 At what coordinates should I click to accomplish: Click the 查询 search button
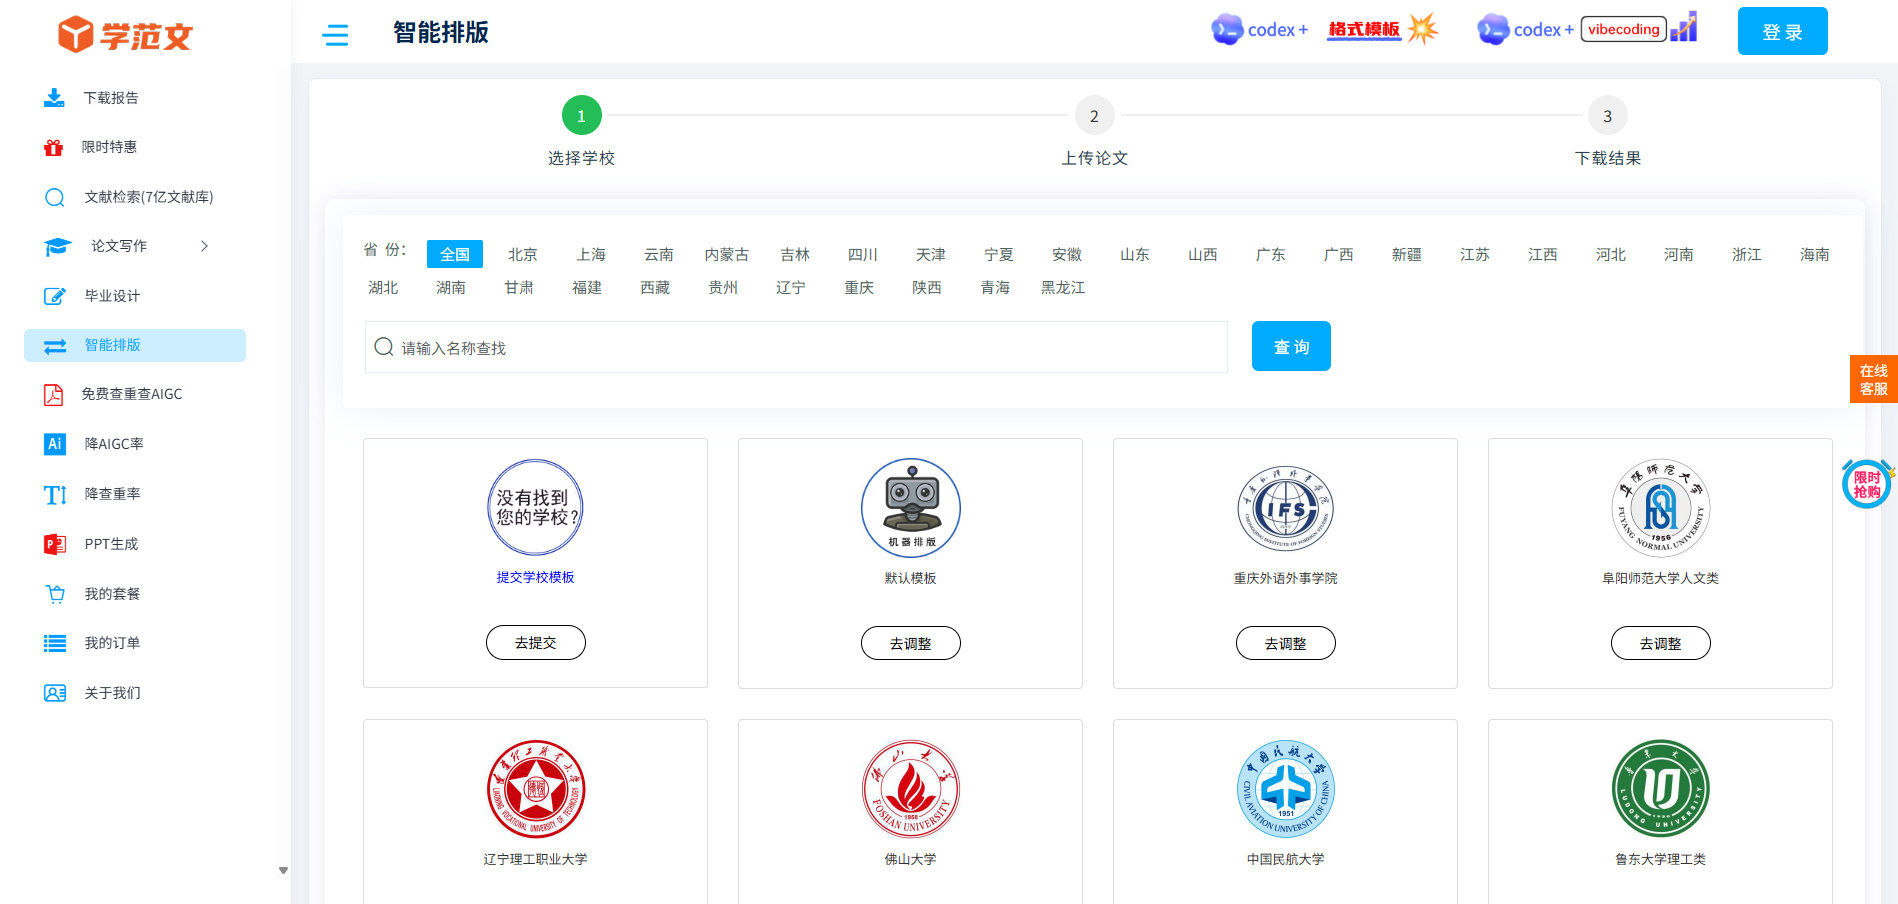click(x=1291, y=346)
